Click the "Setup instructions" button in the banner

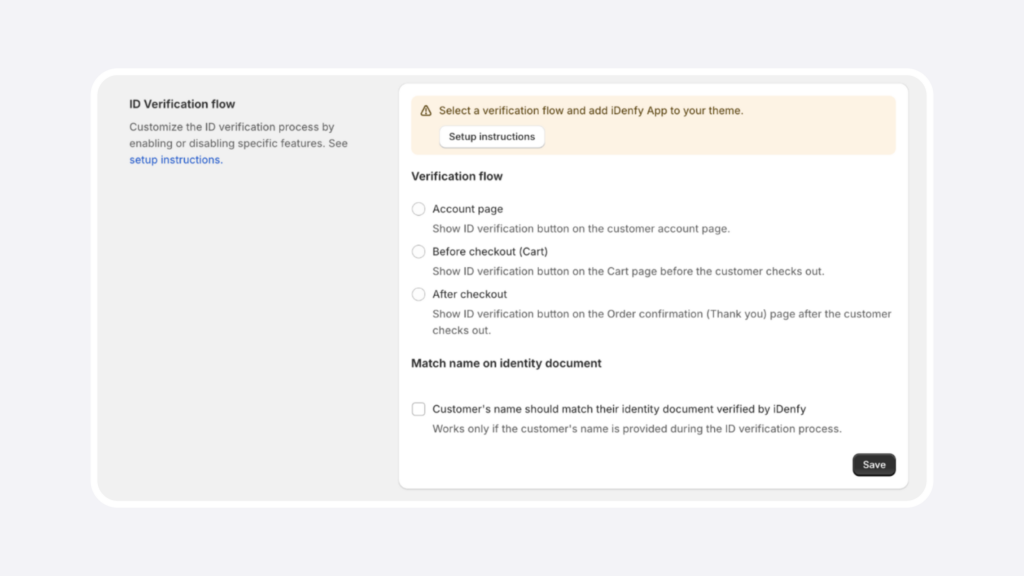click(491, 137)
